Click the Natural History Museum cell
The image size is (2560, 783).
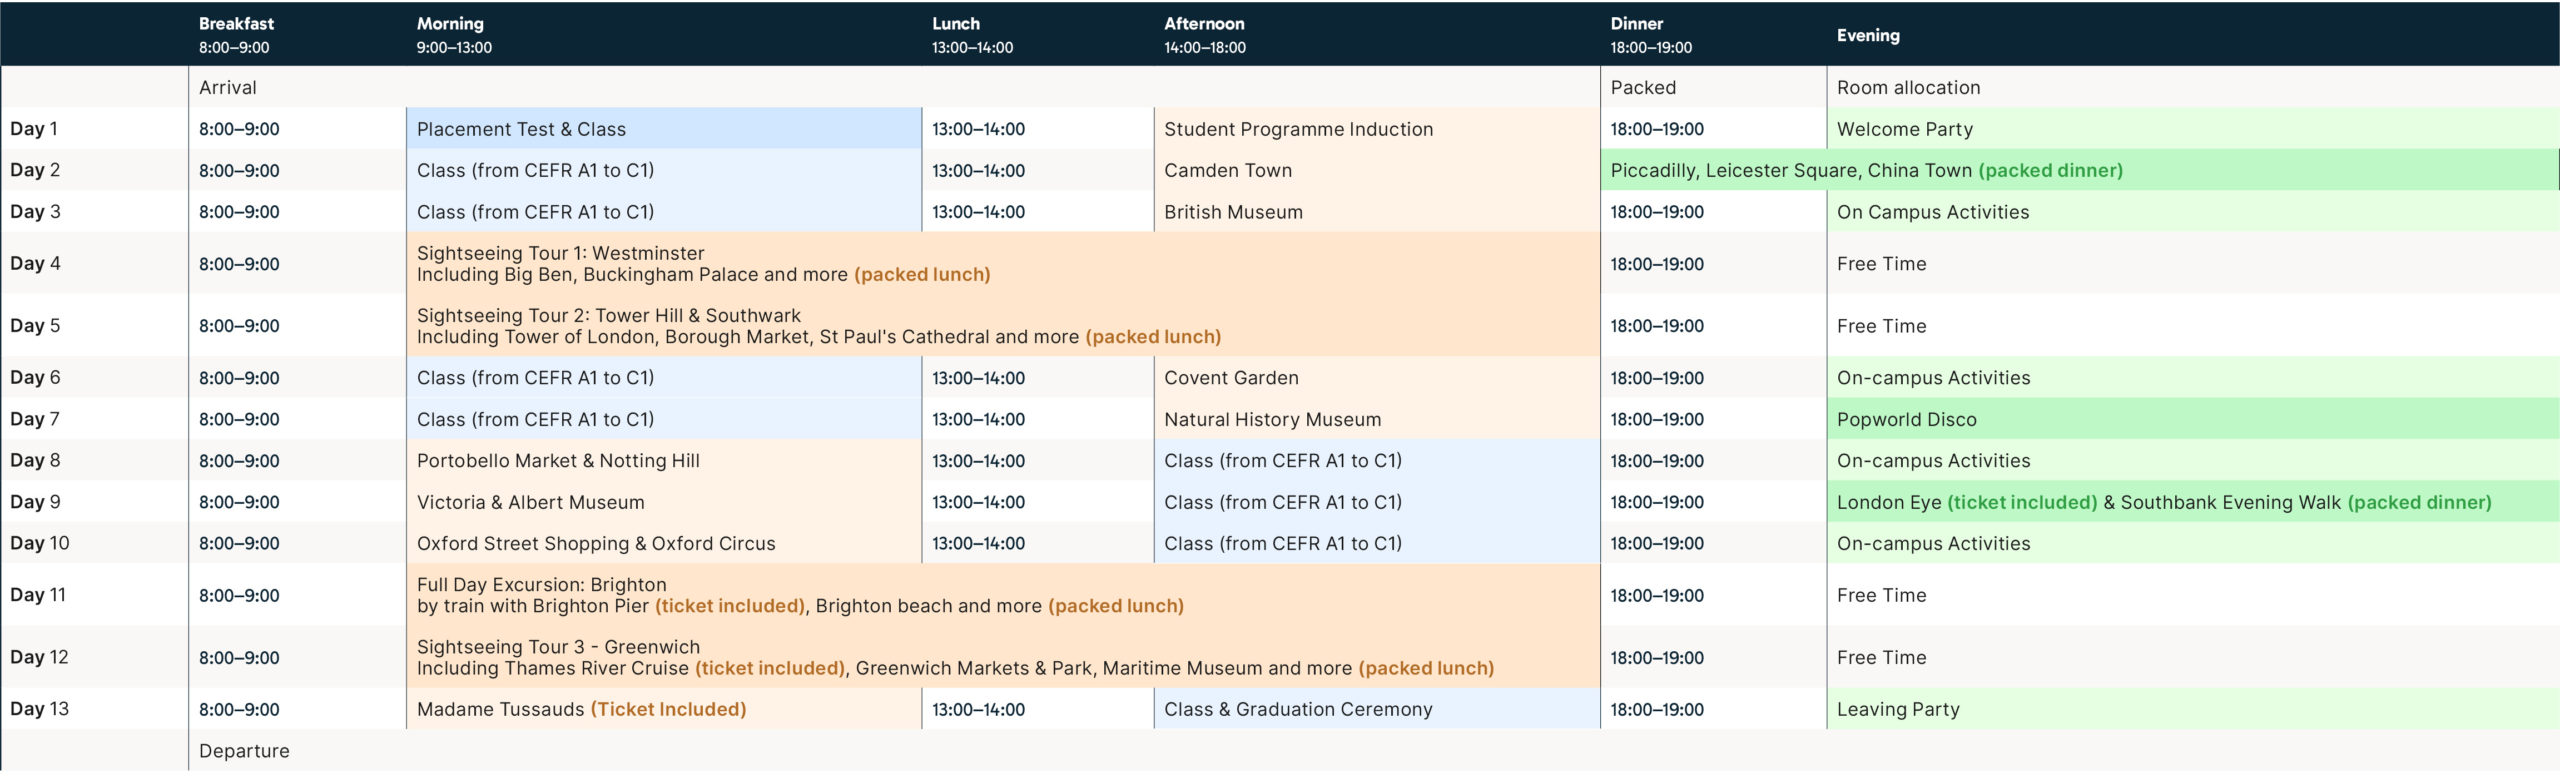click(x=1272, y=420)
